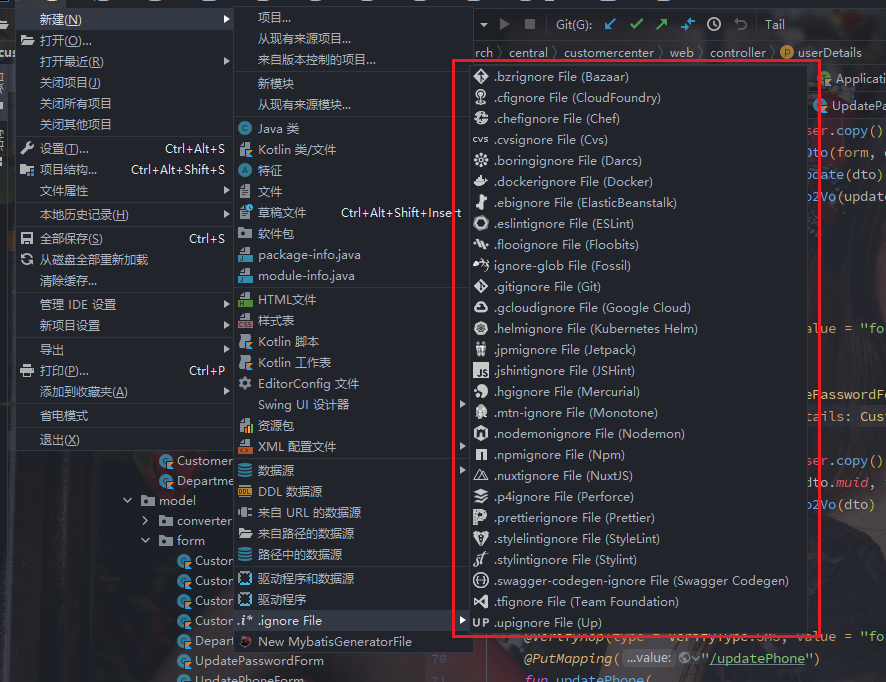This screenshot has height=682, width=886.
Task: Open the /updatePhone mapping link in editor
Action: 757,658
